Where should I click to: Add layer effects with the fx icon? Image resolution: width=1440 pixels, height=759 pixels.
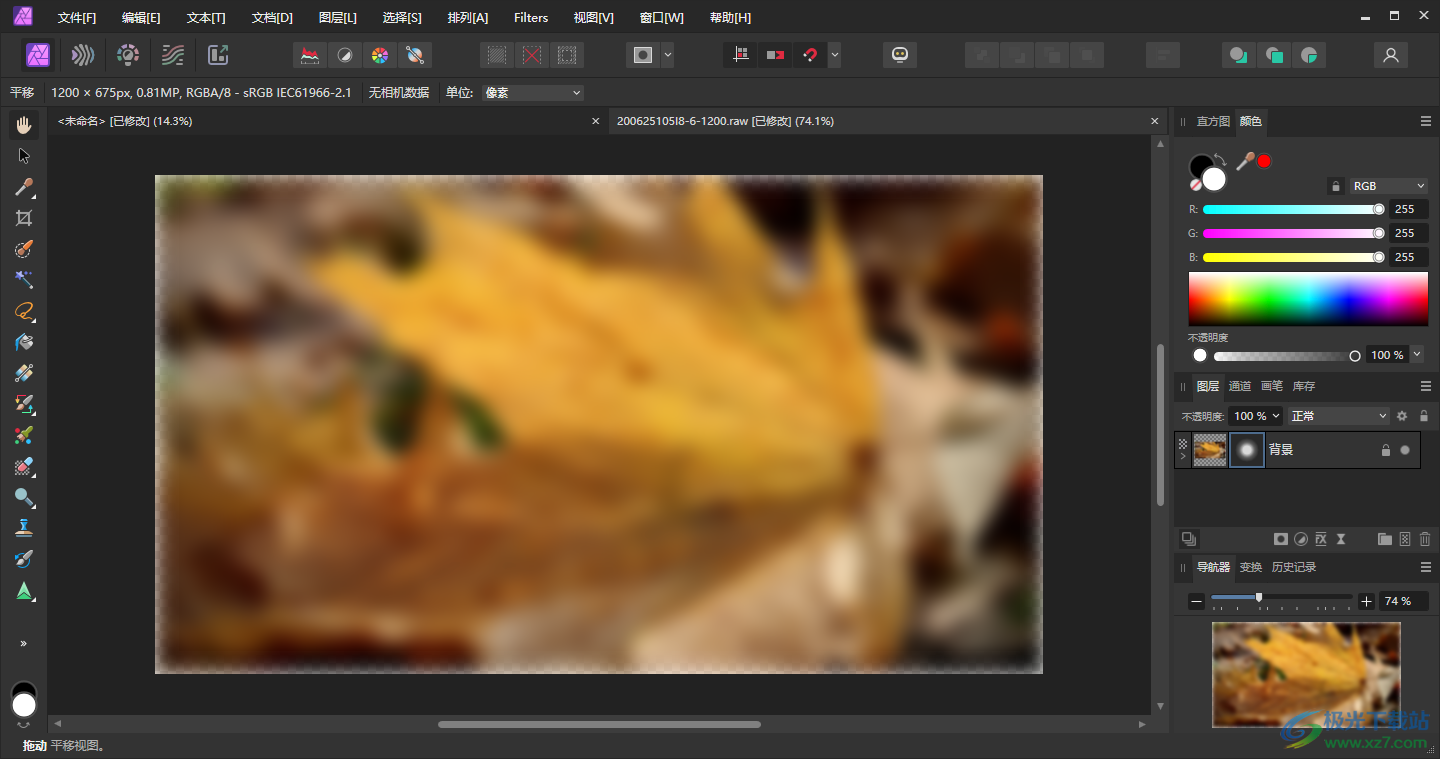[1320, 539]
